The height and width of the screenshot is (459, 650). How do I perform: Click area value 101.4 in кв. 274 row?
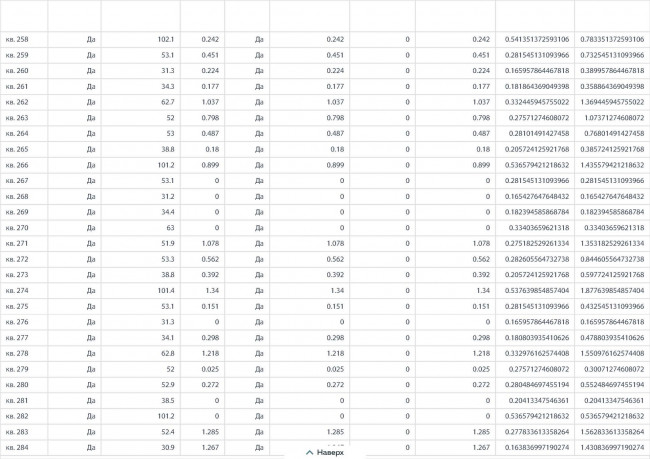pos(166,291)
